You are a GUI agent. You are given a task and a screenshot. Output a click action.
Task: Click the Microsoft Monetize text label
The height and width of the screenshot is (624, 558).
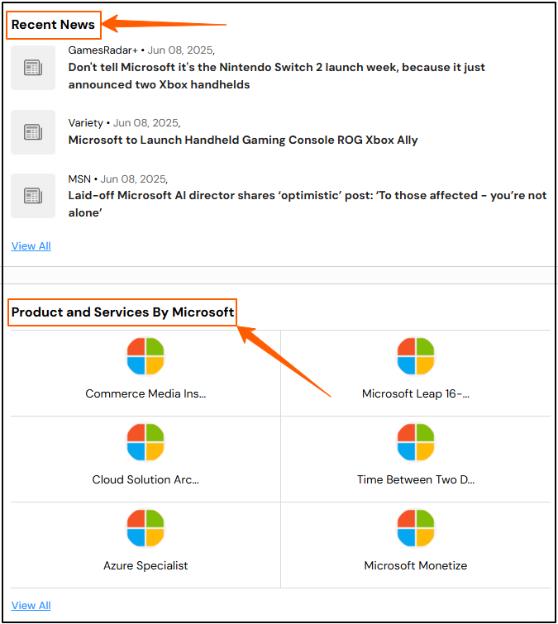pyautogui.click(x=416, y=566)
